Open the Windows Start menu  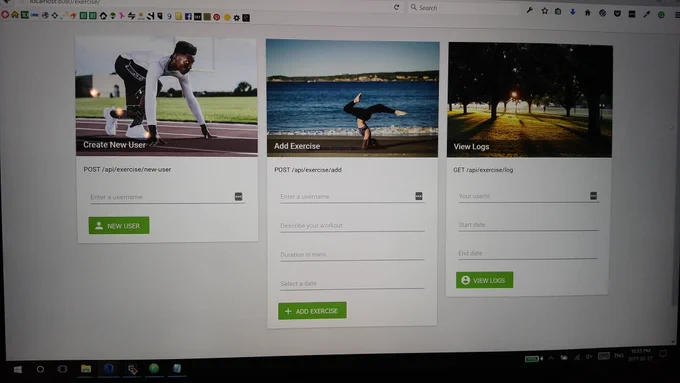[x=18, y=369]
